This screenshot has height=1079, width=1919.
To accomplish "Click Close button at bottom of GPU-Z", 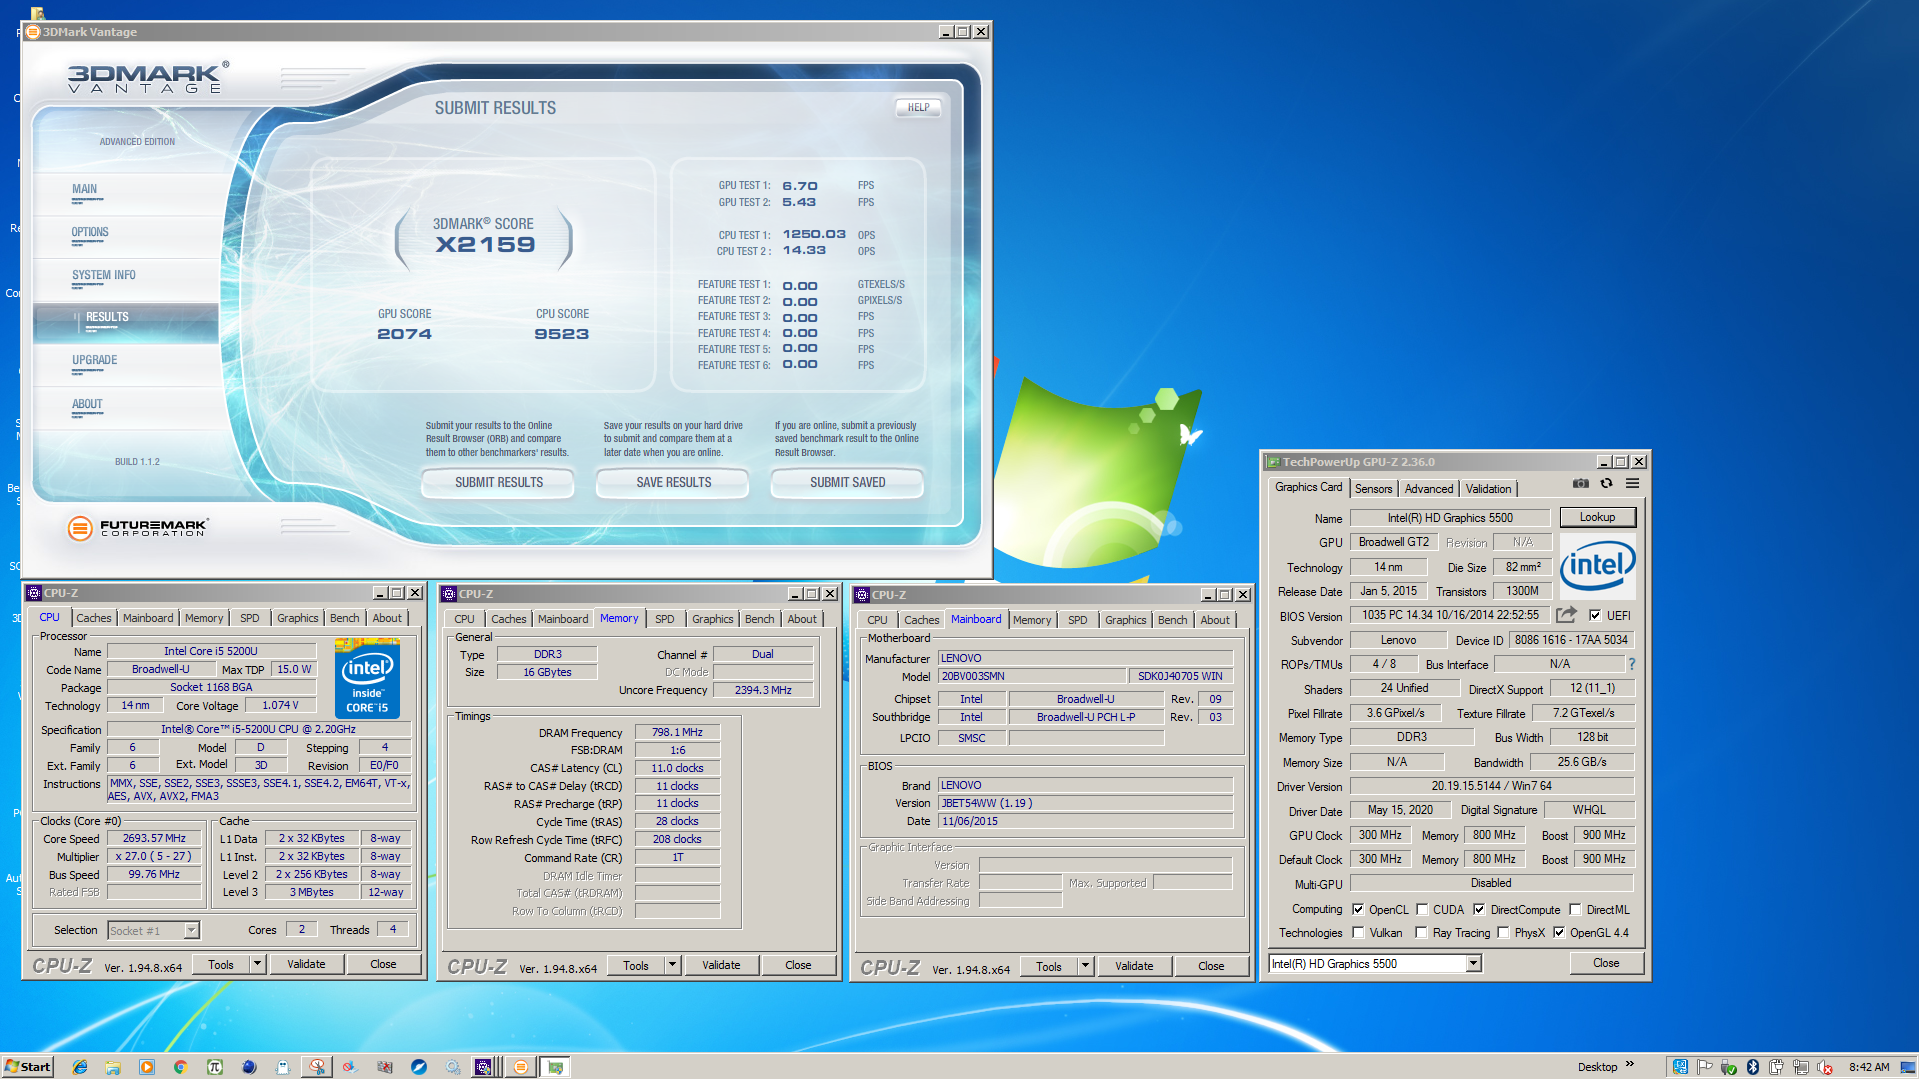I will click(x=1606, y=964).
